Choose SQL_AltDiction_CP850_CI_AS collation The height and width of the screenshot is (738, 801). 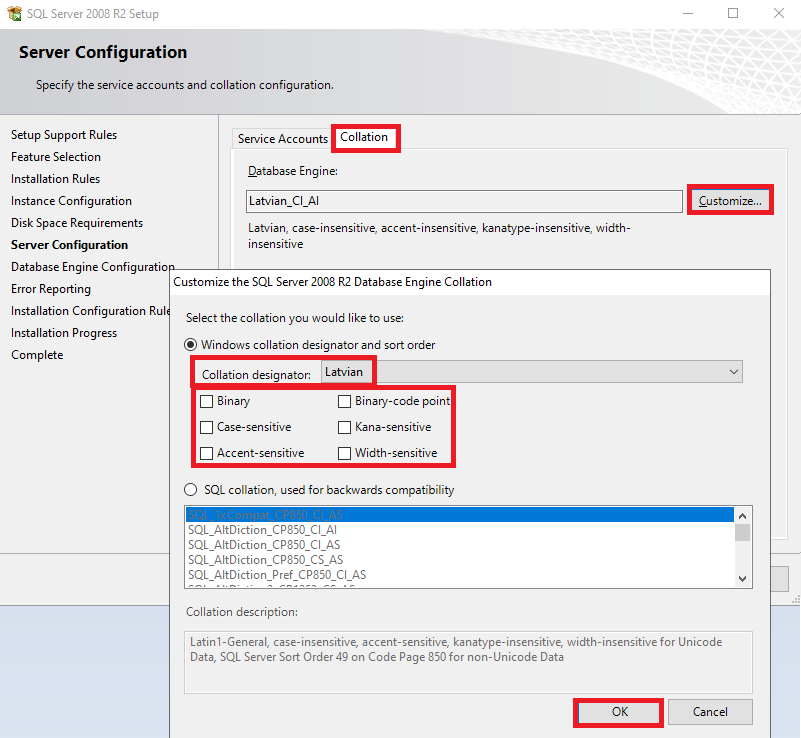click(x=460, y=545)
